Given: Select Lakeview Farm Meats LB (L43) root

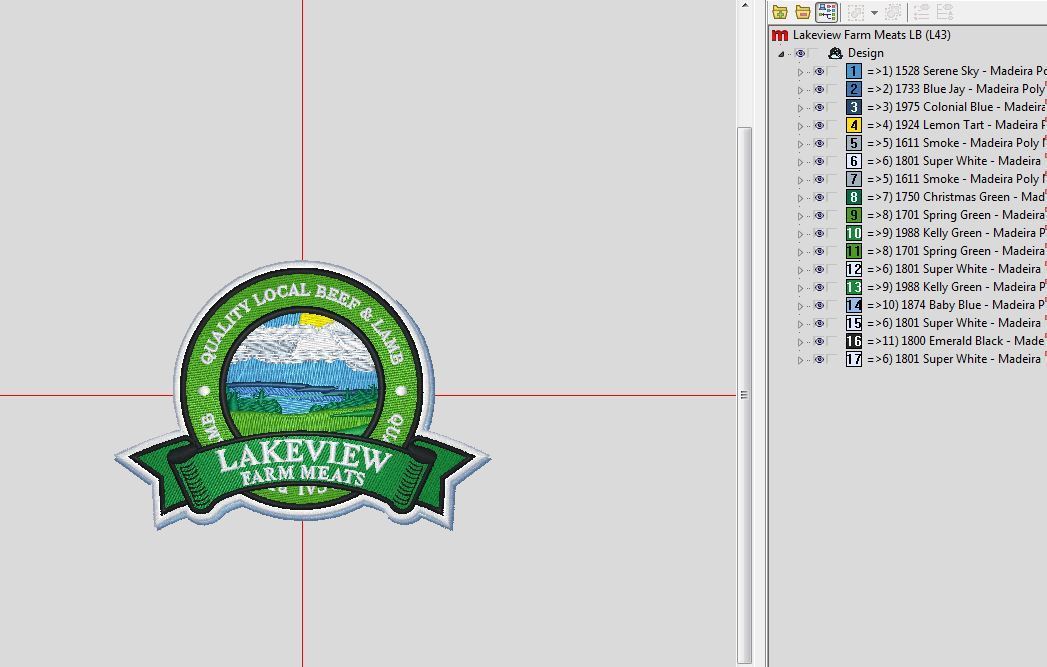Looking at the screenshot, I should click(x=871, y=35).
